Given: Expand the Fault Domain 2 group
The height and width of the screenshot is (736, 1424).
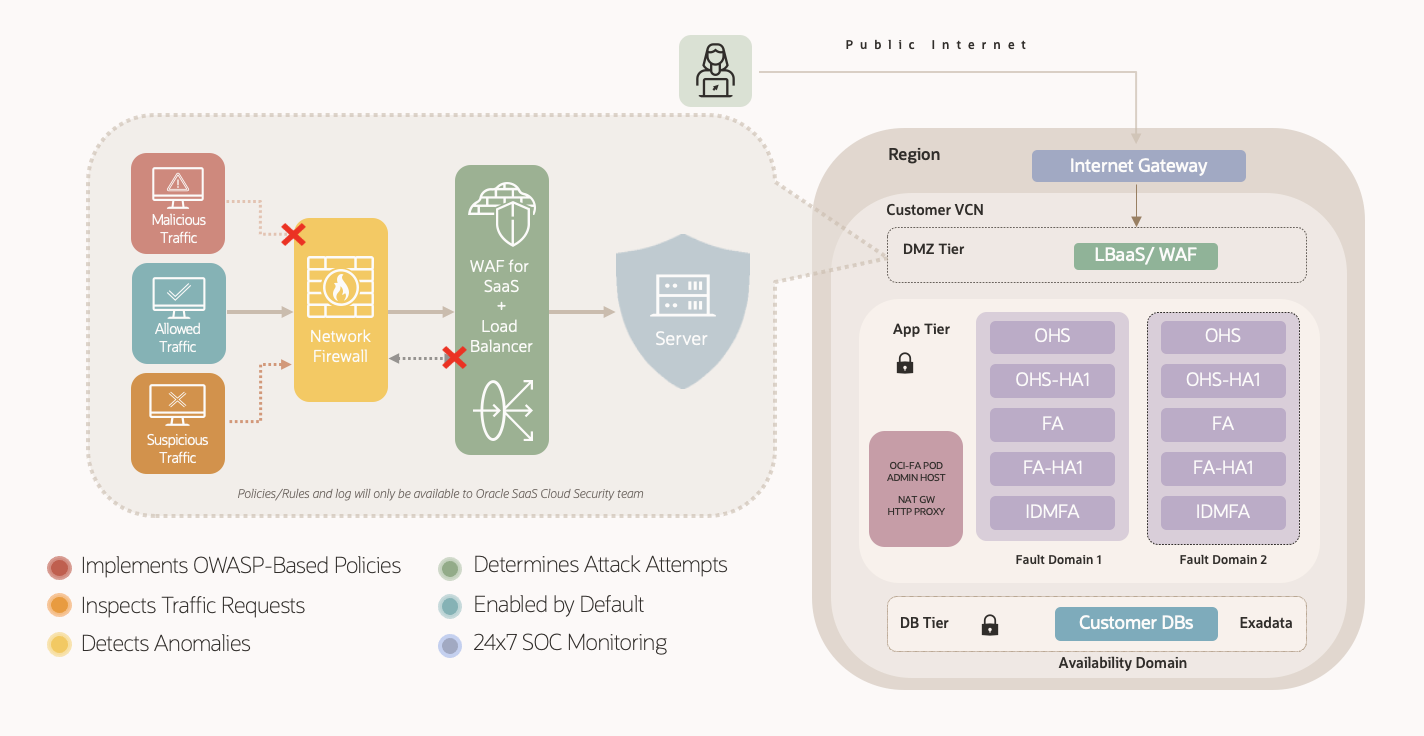Looking at the screenshot, I should [x=1222, y=428].
